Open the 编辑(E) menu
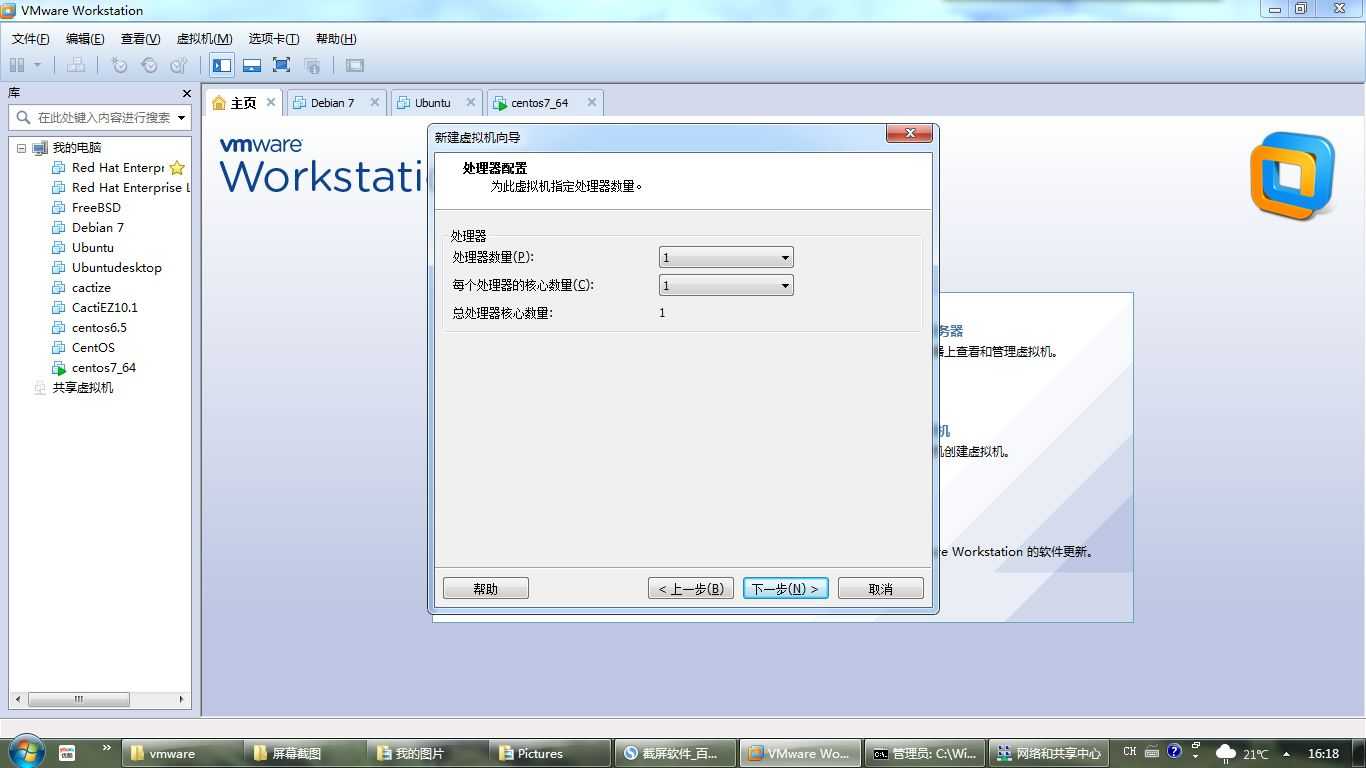 pyautogui.click(x=85, y=39)
